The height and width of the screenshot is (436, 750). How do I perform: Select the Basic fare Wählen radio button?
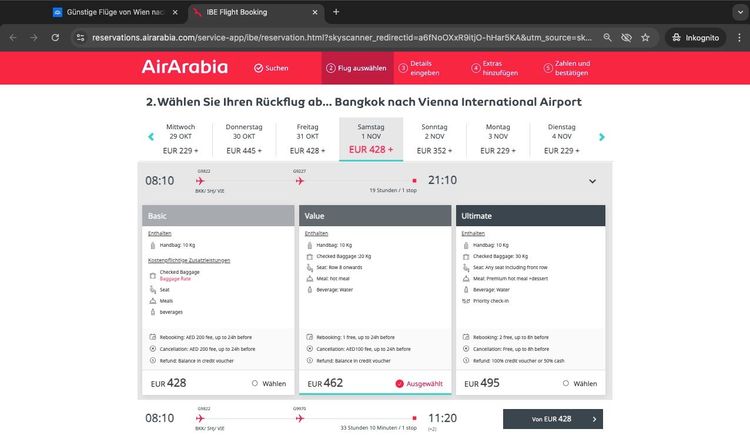[x=255, y=383]
